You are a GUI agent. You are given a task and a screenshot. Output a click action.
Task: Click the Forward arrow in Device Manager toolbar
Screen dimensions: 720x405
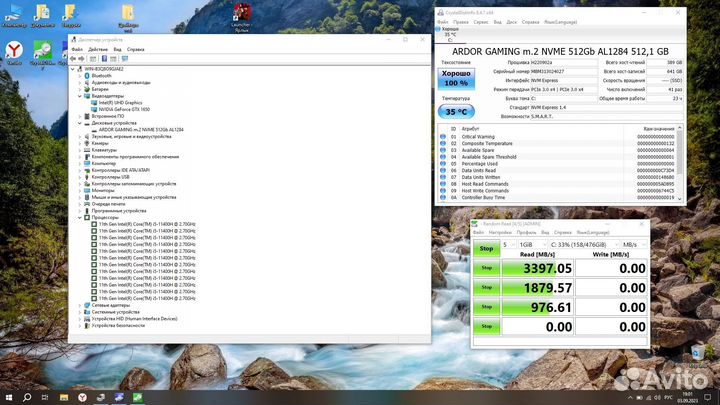81,59
